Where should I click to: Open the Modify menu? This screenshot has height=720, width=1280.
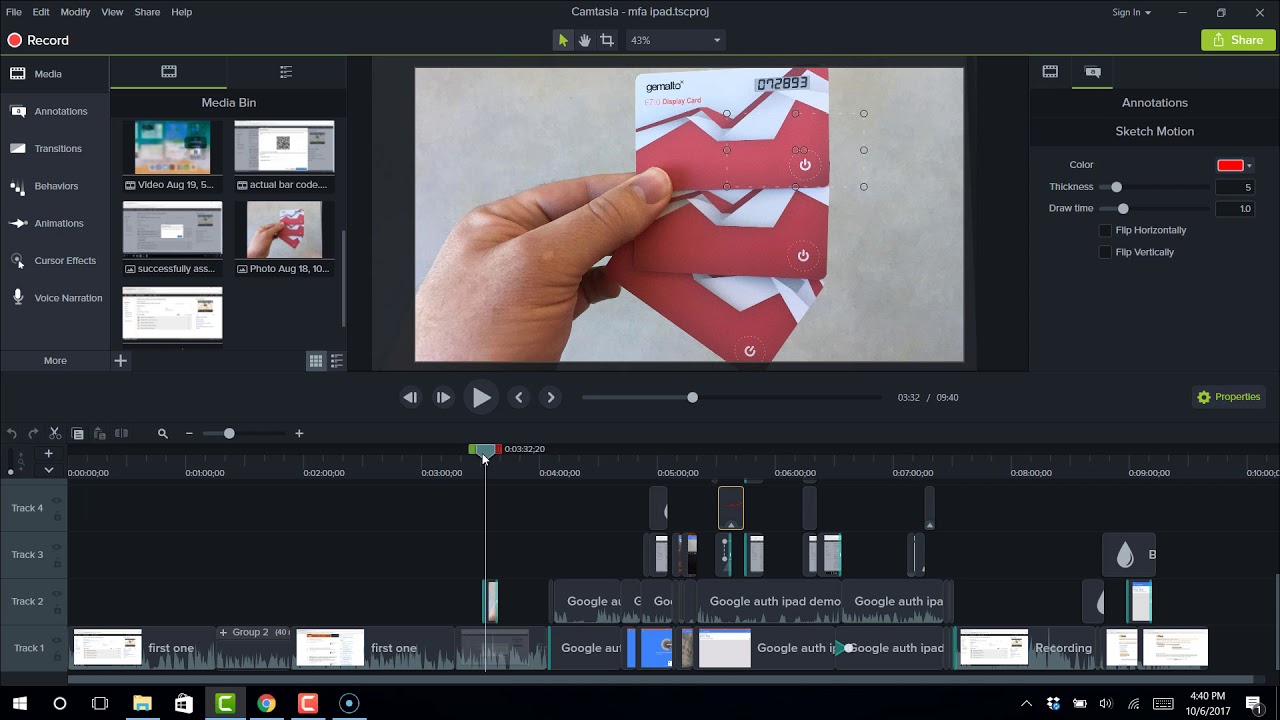click(75, 12)
